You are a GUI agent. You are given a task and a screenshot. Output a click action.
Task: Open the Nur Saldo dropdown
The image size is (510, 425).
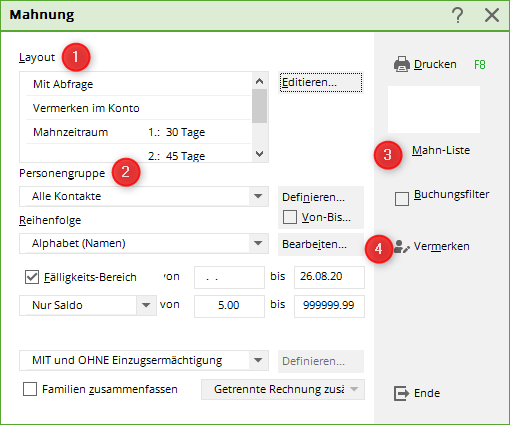coord(146,305)
